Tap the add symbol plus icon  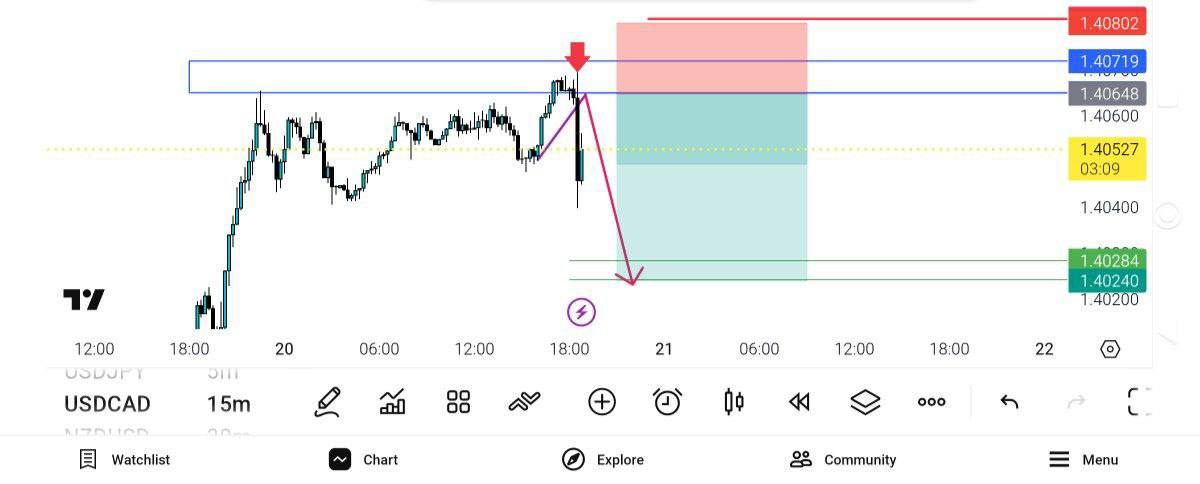point(601,402)
